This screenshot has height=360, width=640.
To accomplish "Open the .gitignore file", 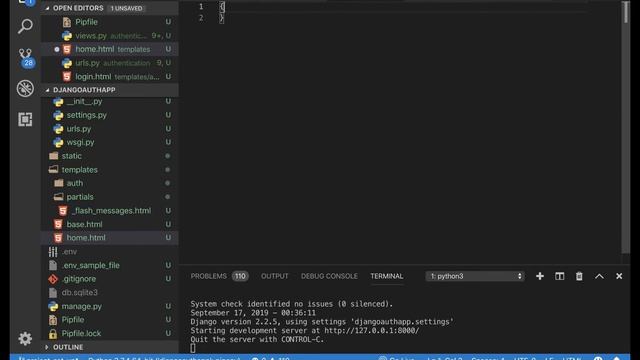I will click(109, 279).
